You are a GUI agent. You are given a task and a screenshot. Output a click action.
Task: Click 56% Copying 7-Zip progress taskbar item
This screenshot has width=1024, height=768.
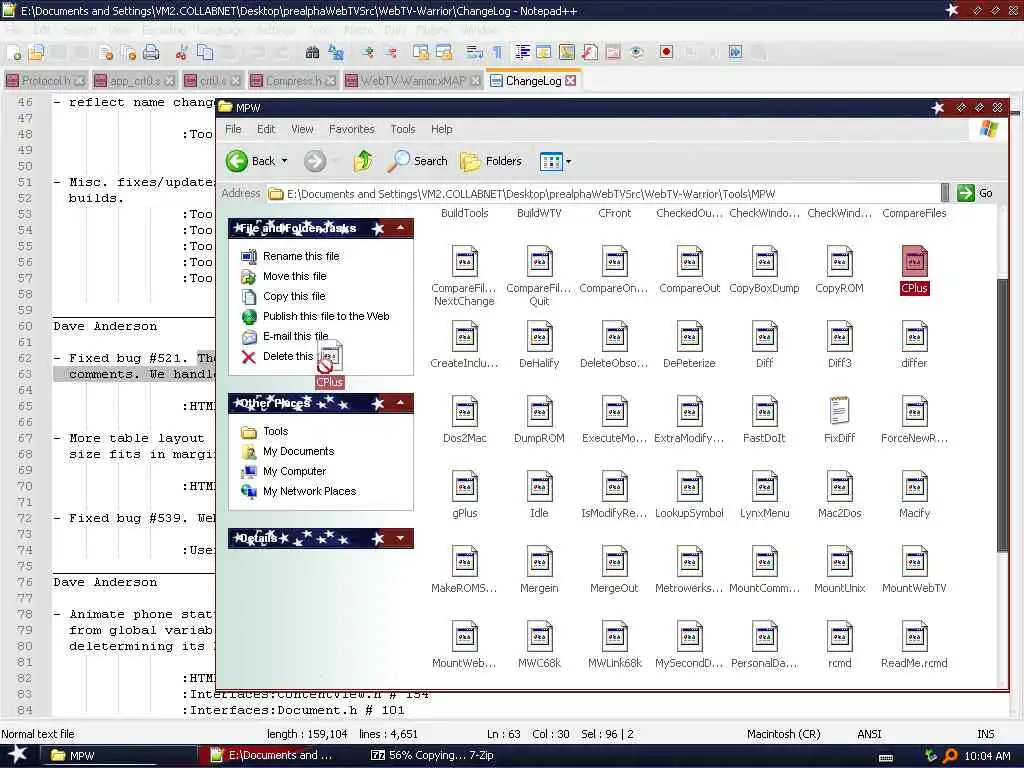click(x=432, y=756)
